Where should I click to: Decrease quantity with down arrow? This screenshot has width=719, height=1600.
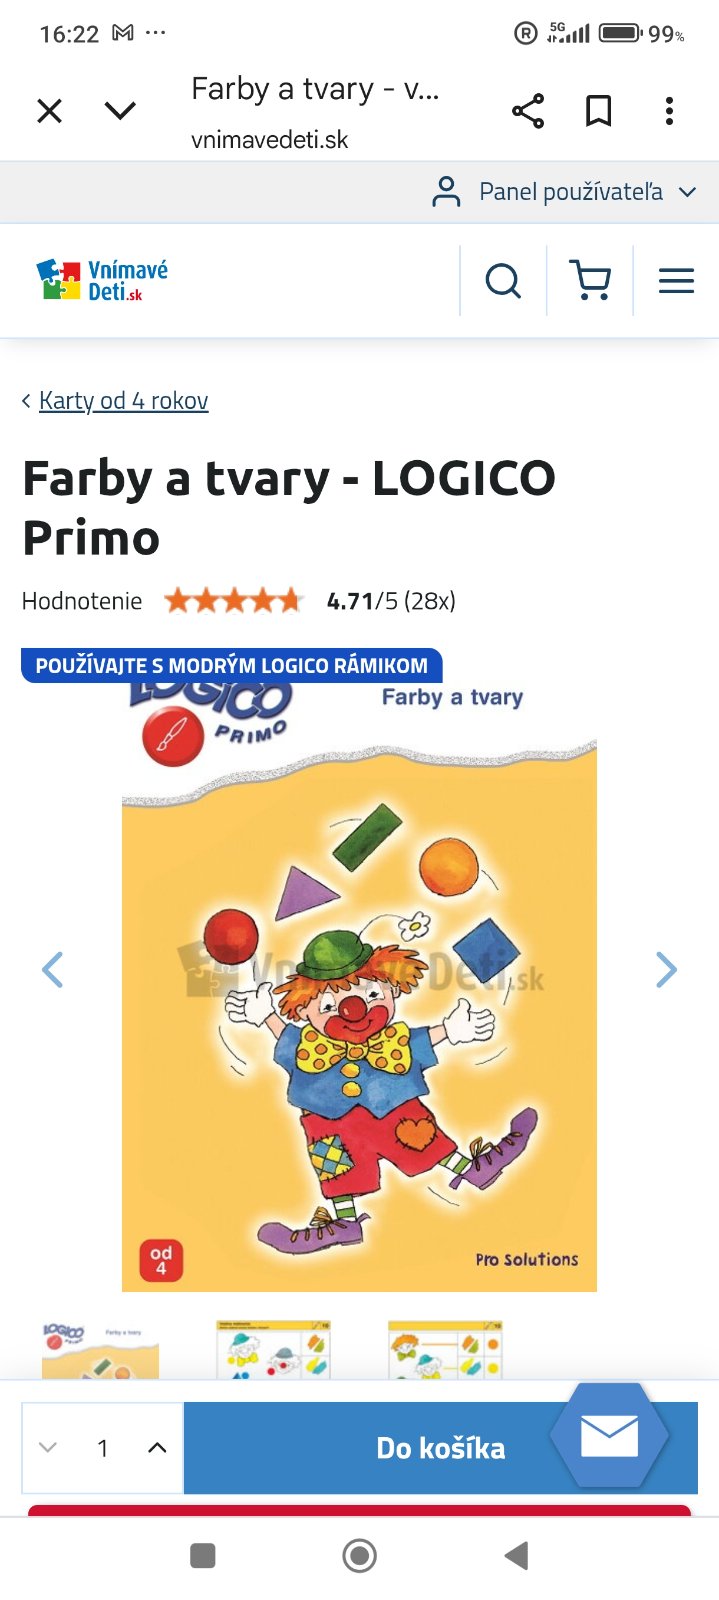tap(47, 1447)
